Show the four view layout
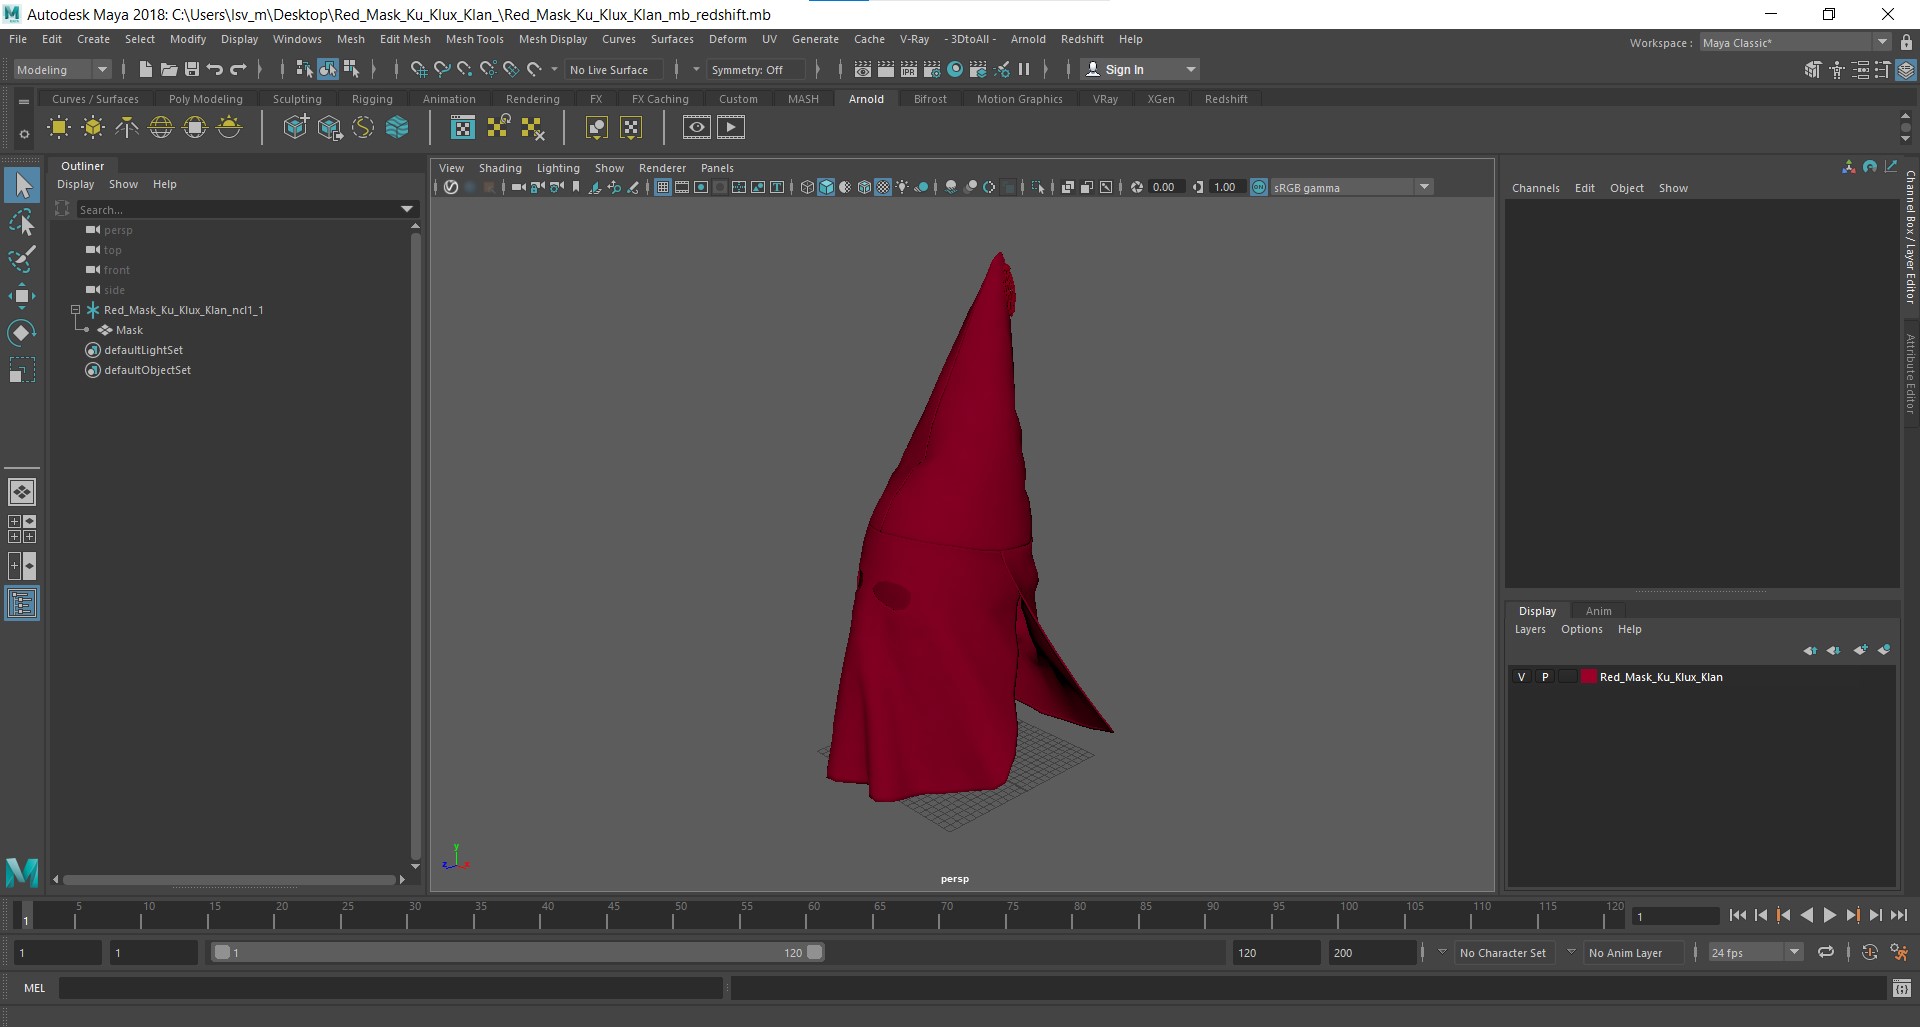 click(x=22, y=529)
